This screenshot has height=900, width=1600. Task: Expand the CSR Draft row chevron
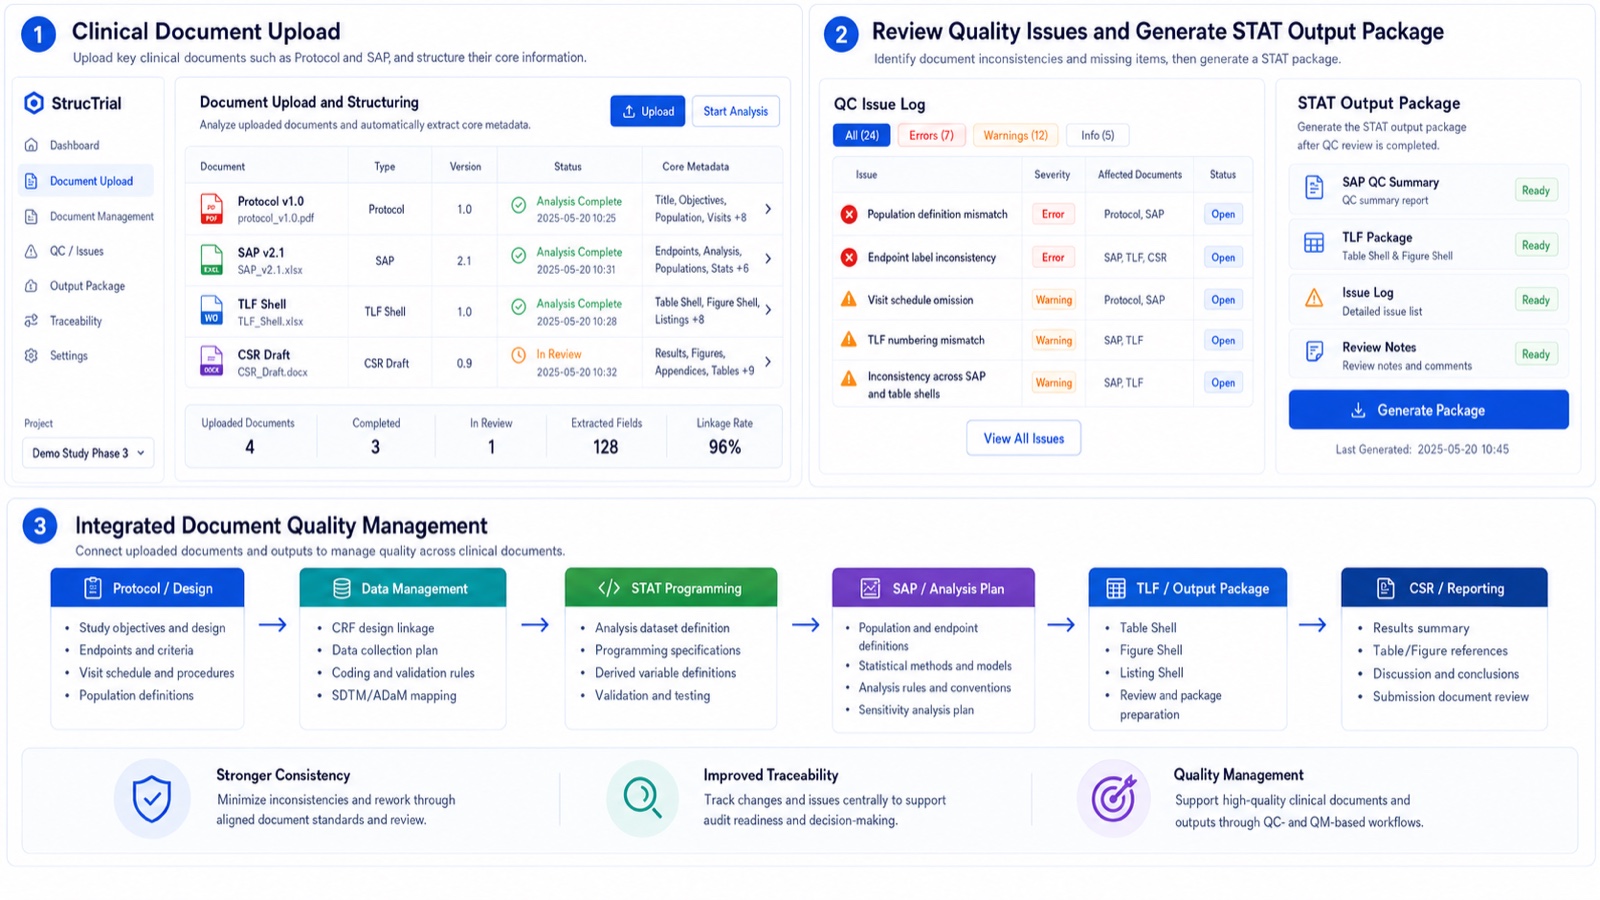[x=768, y=362]
